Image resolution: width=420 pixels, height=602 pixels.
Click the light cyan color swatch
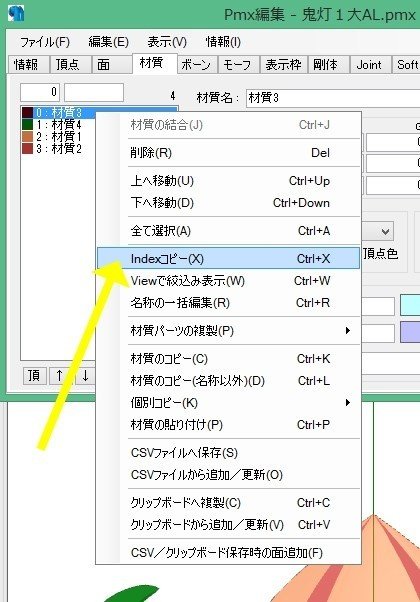tap(410, 305)
